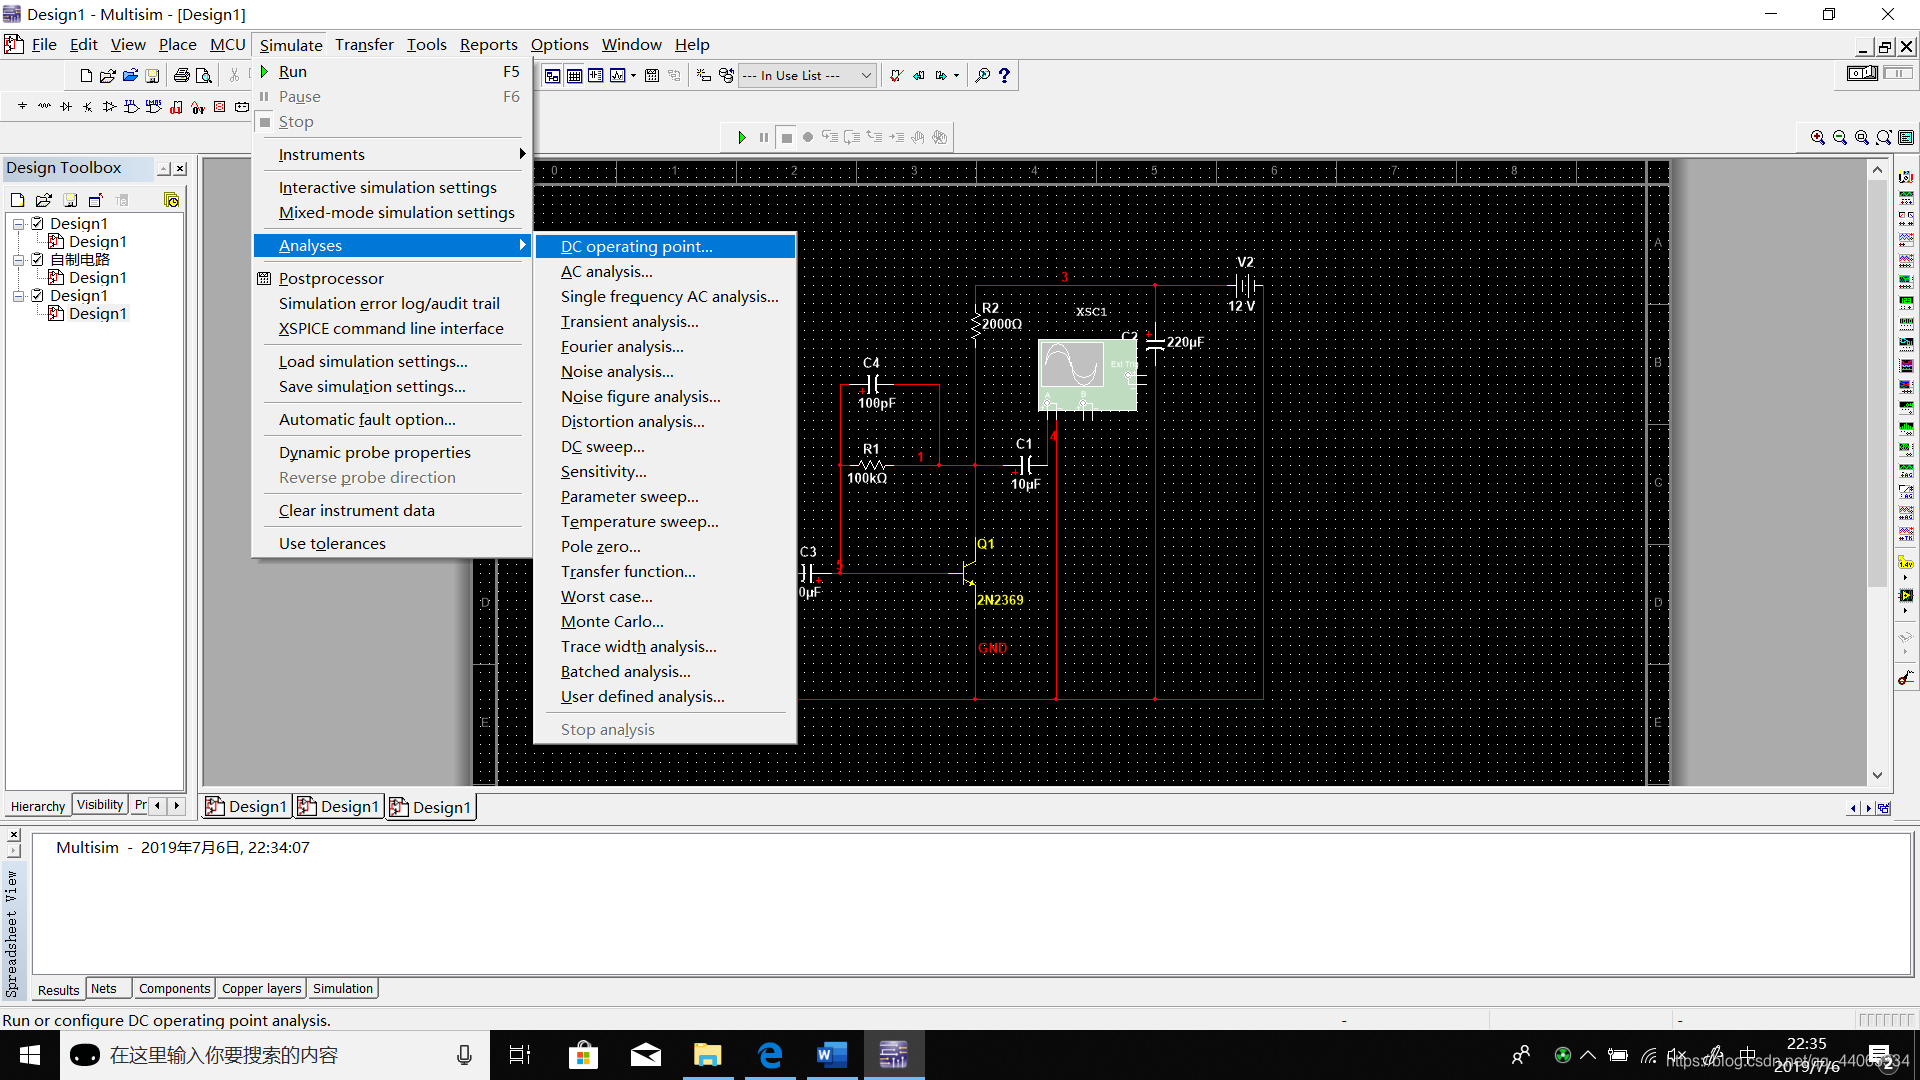Click the Print icon in the toolbar
This screenshot has width=1920, height=1080.
(181, 76)
